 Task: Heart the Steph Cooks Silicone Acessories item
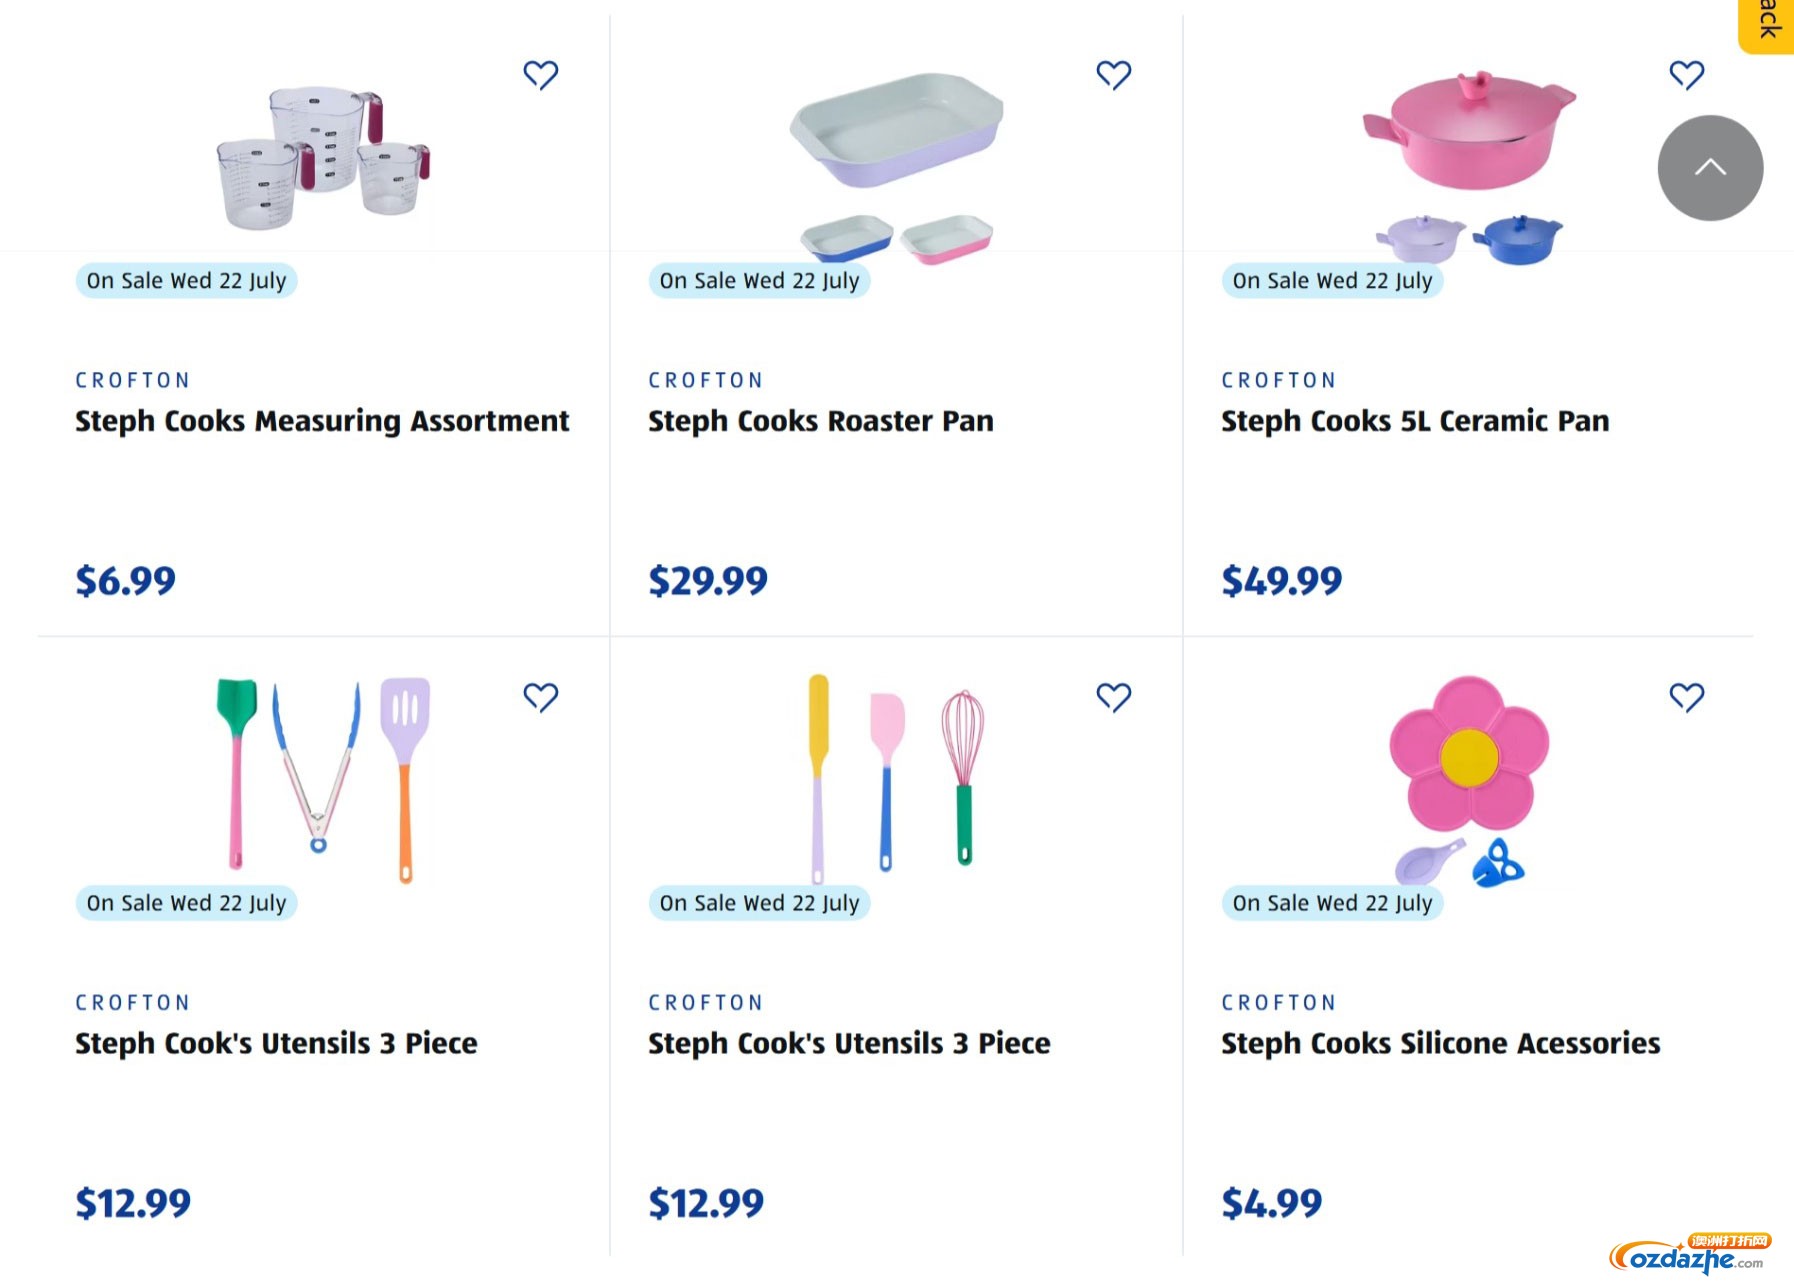tap(1687, 697)
